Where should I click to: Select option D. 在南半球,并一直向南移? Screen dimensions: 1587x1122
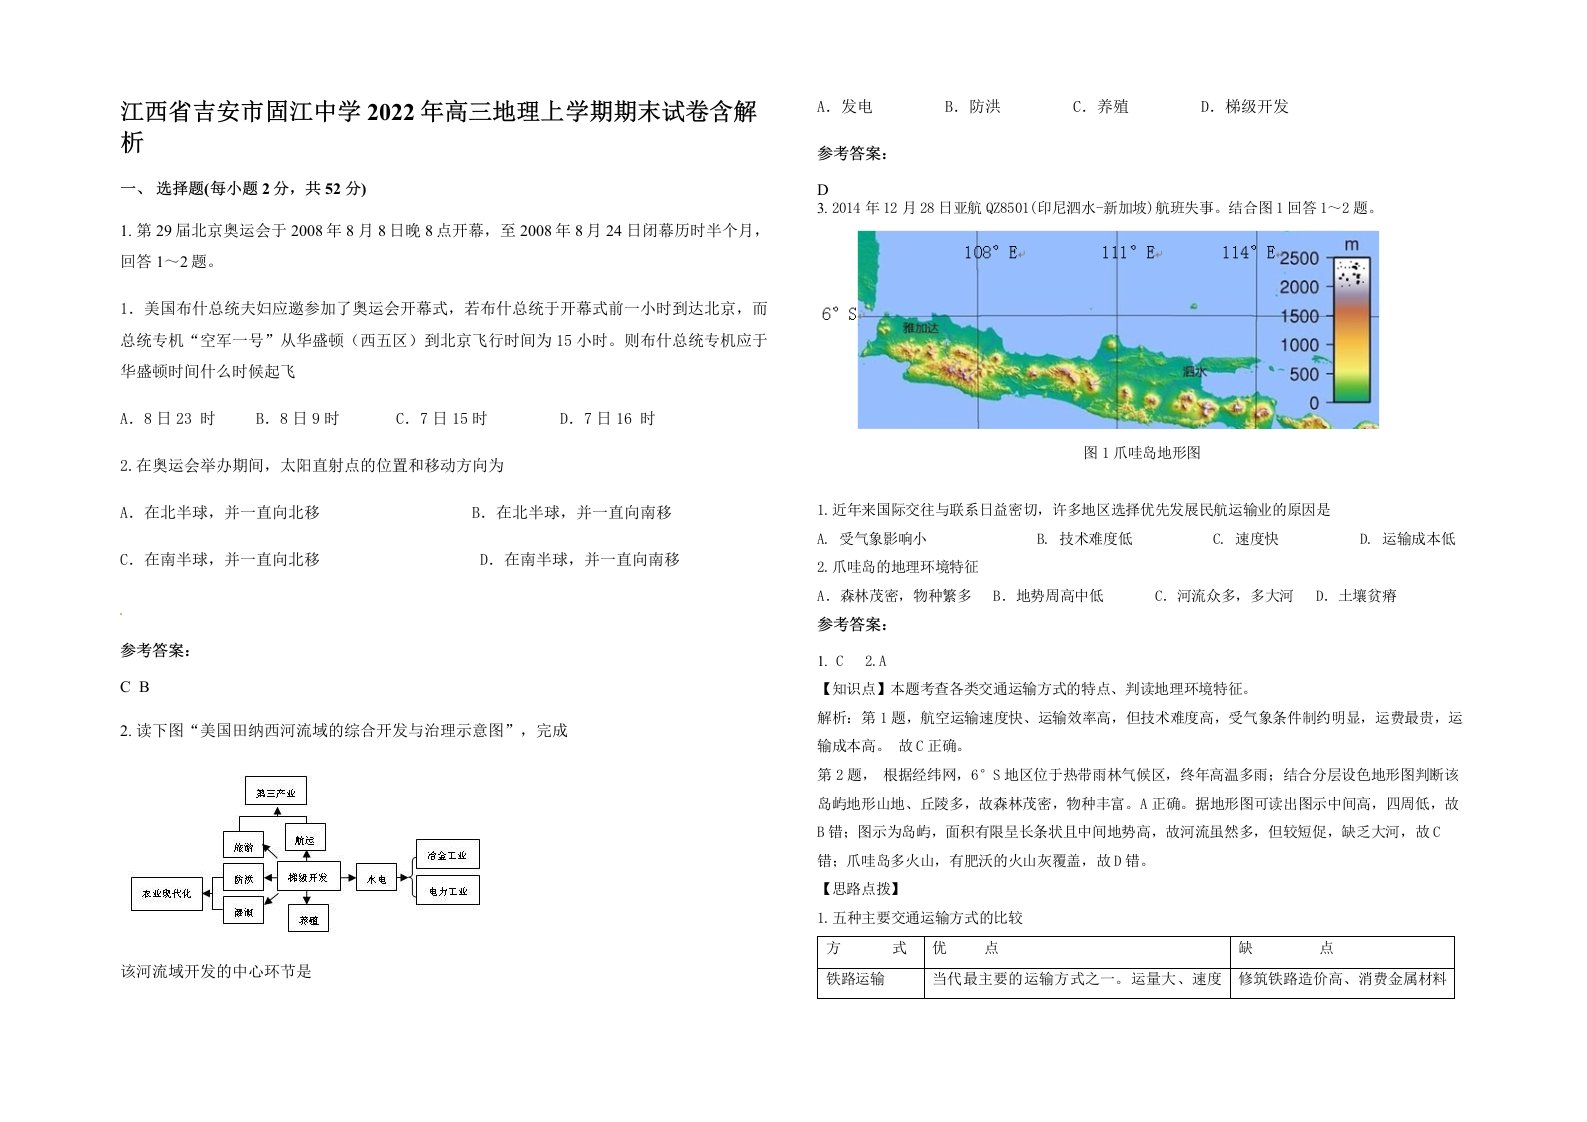coord(580,560)
